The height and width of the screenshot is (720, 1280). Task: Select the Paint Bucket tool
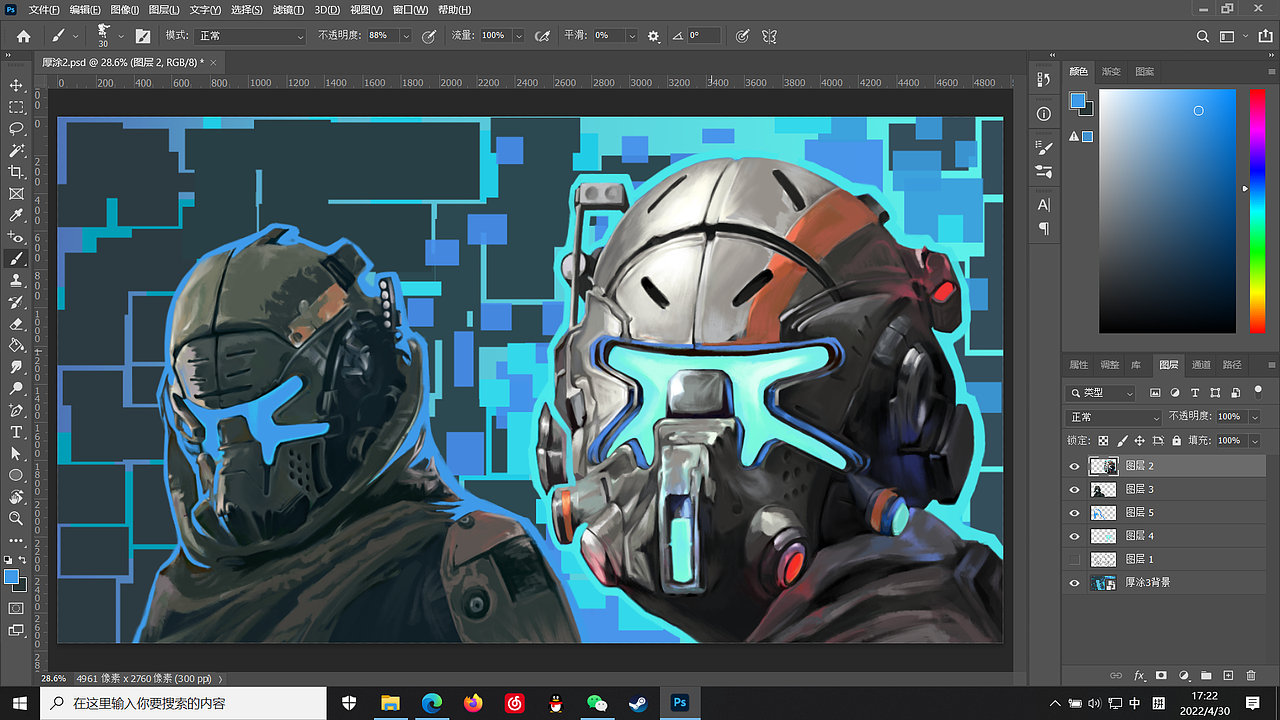[x=16, y=346]
